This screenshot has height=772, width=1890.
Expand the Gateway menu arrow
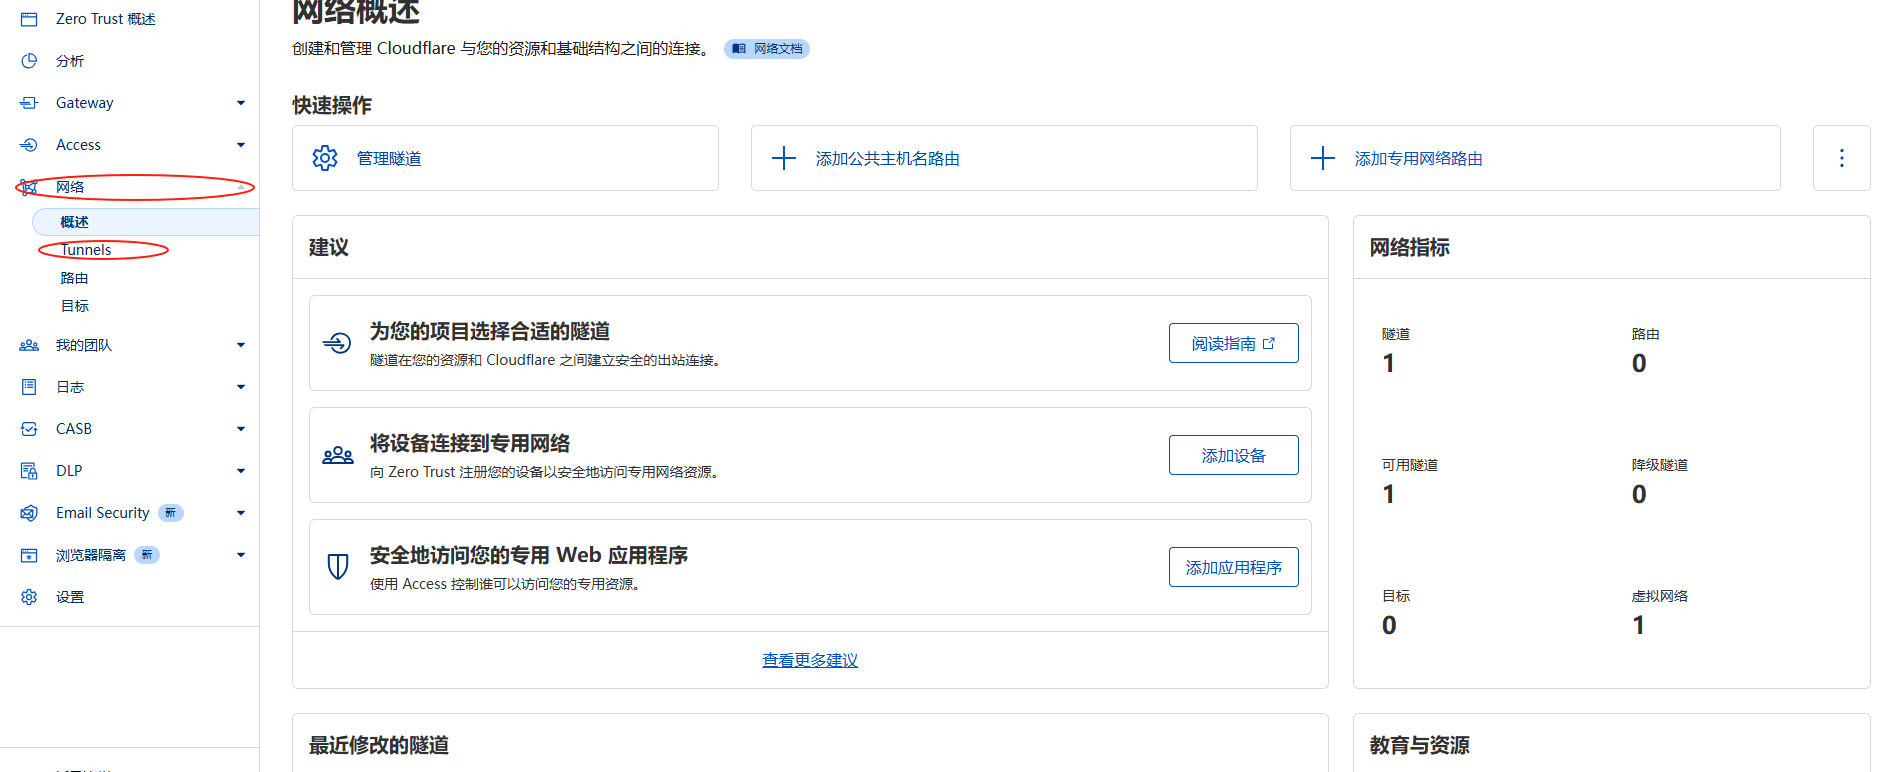click(241, 103)
